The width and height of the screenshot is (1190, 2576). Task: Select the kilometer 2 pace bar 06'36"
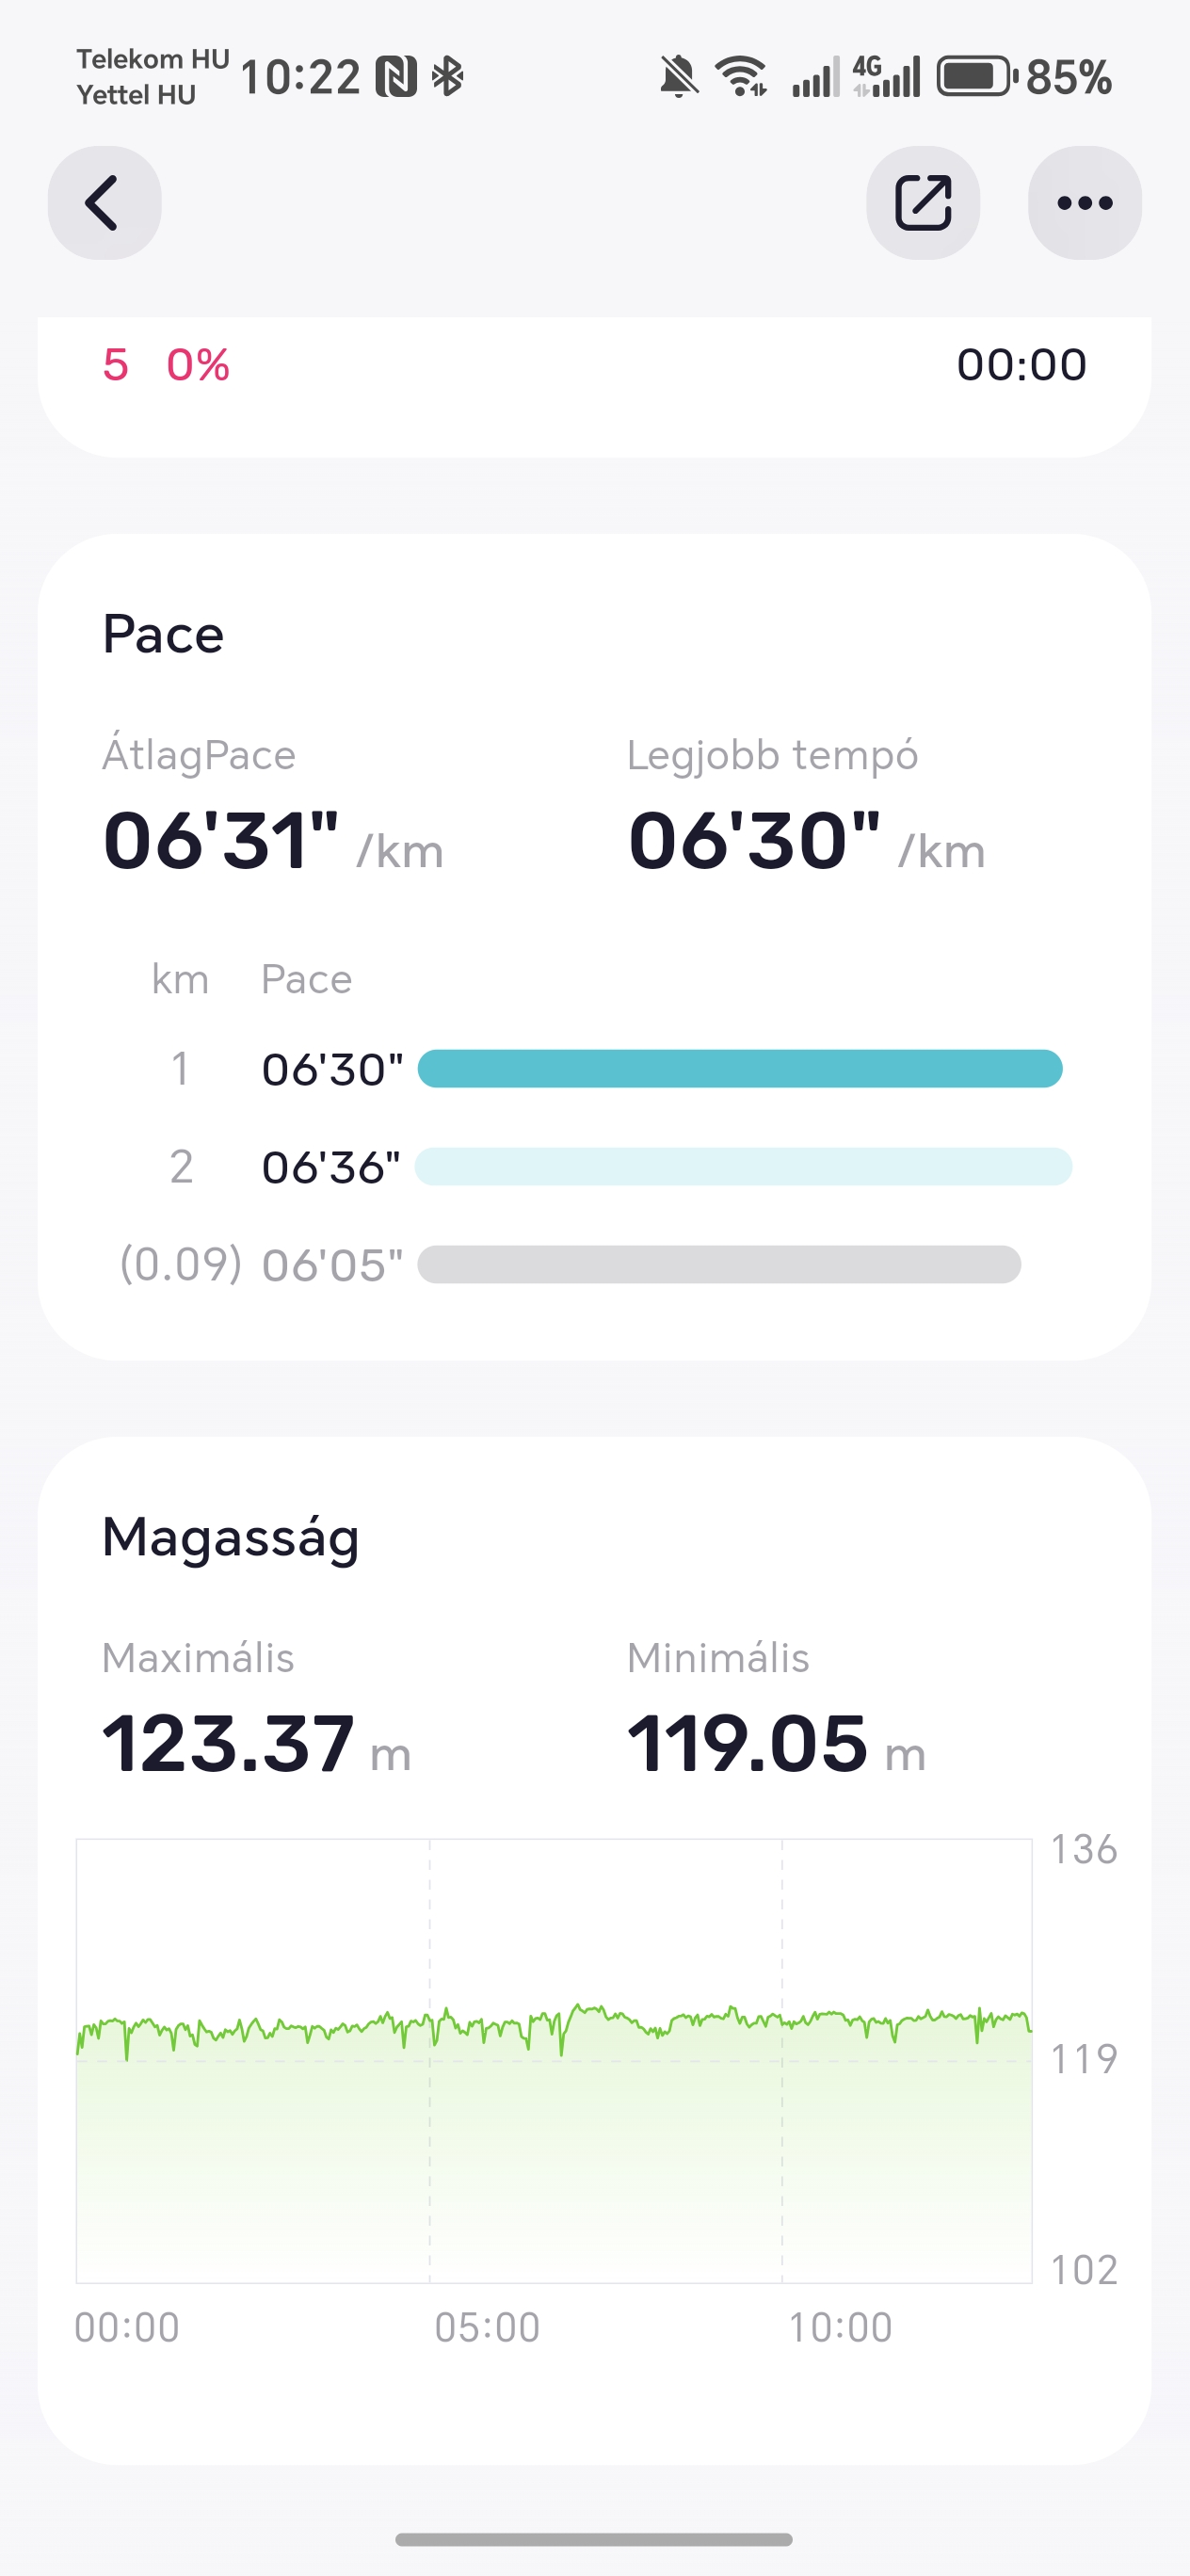[743, 1167]
